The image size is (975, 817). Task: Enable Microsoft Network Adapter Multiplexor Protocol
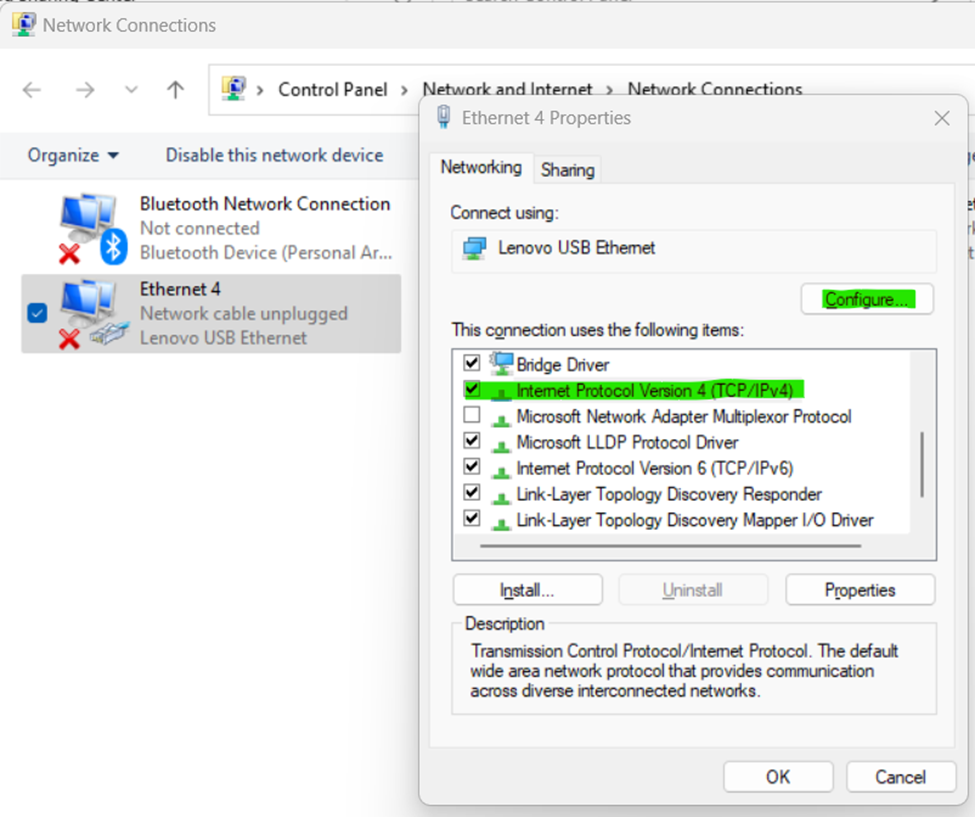pos(472,416)
